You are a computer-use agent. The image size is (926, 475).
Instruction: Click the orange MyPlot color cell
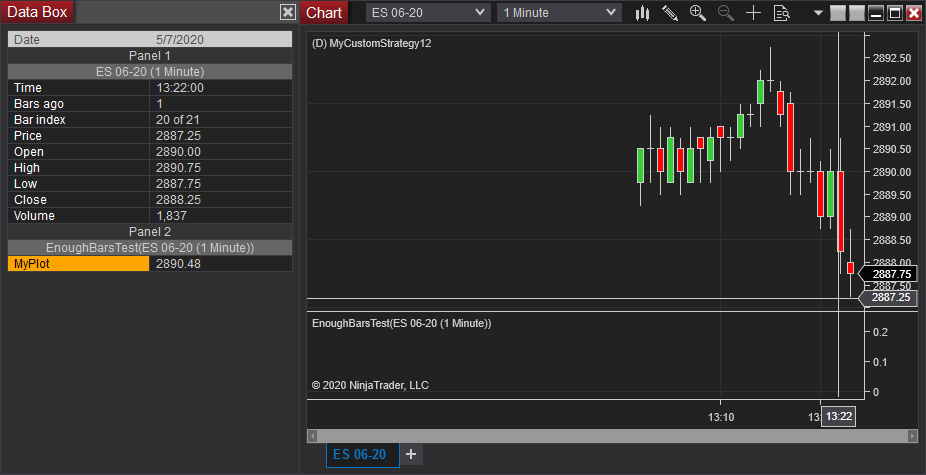tap(79, 263)
